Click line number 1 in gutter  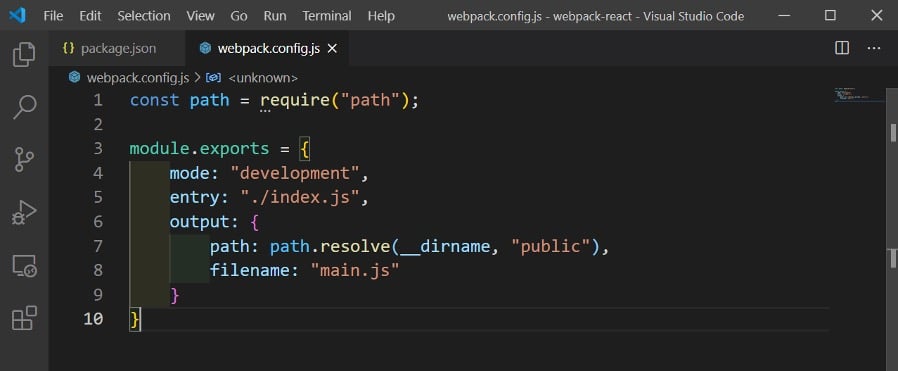click(x=97, y=101)
